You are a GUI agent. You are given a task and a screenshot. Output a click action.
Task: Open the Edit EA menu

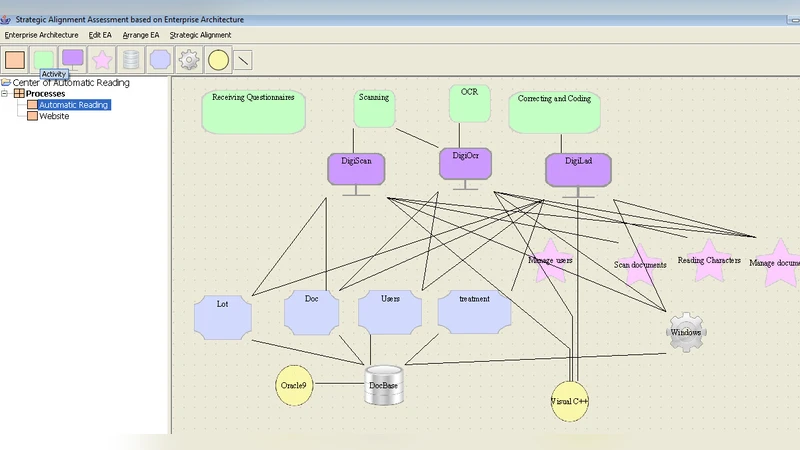point(100,35)
